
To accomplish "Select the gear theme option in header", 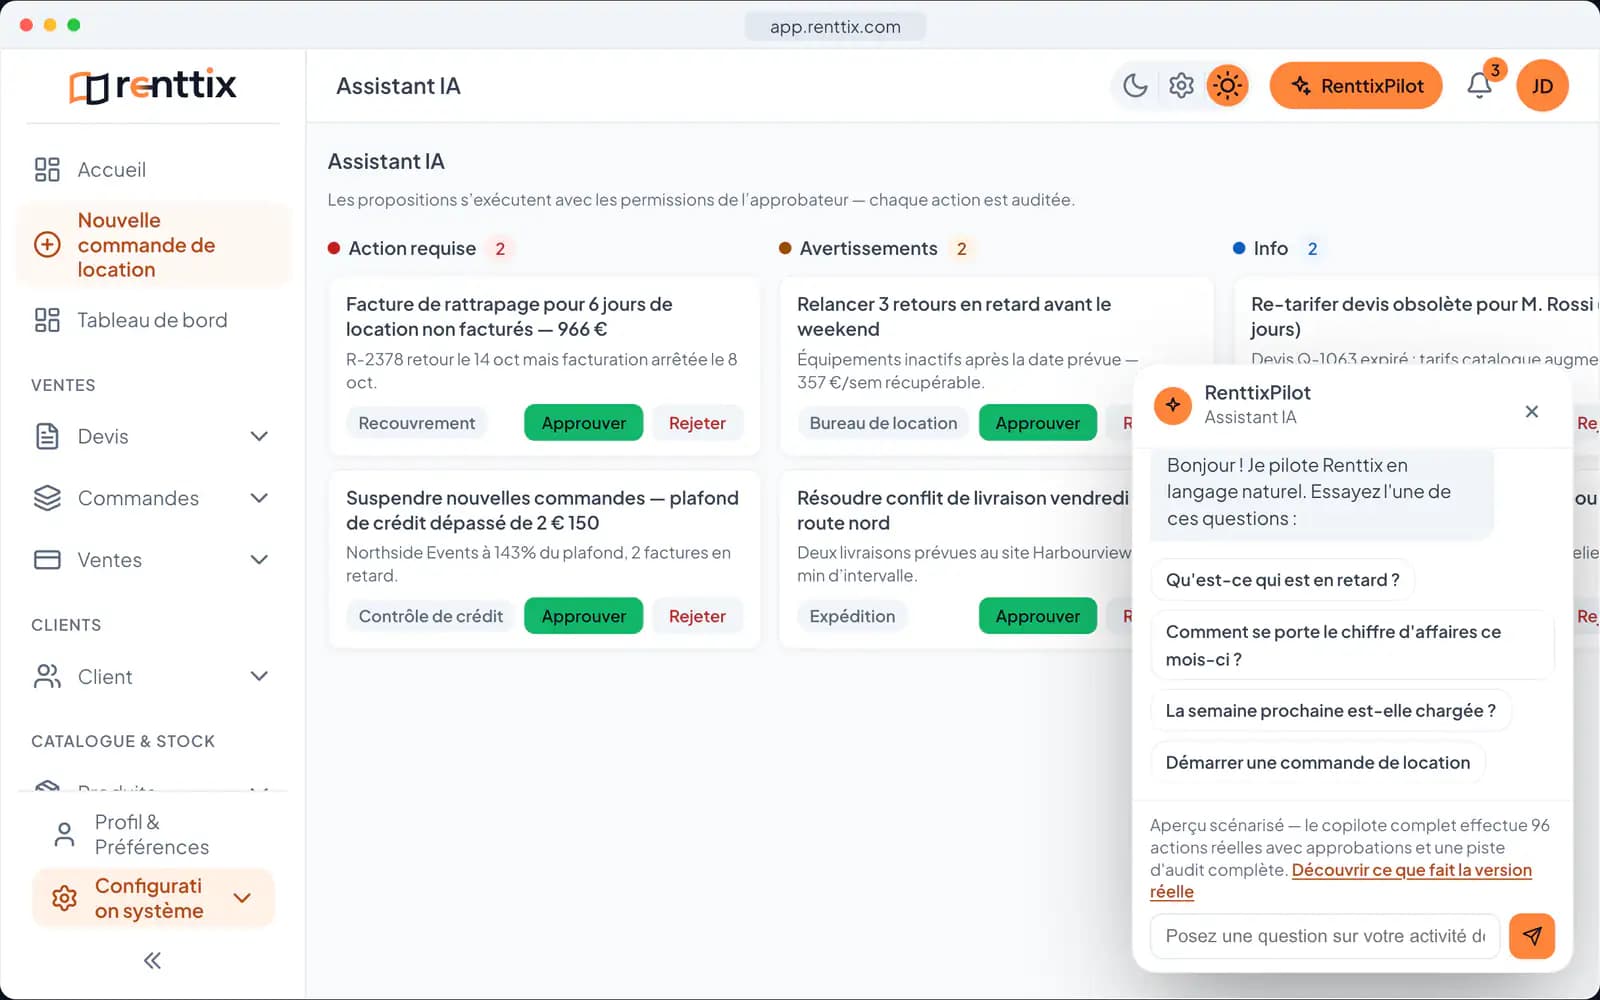I will 1181,86.
